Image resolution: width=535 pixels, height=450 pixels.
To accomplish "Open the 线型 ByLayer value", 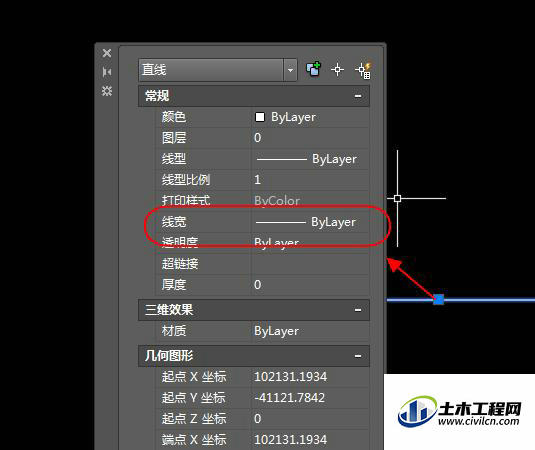I will 310,159.
